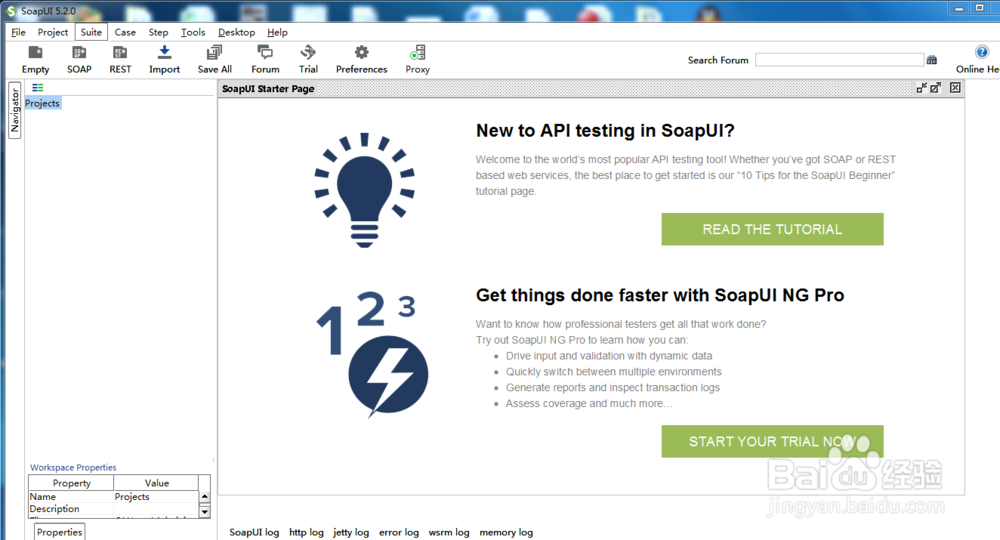
Task: Open the Properties button at bottom left
Action: pos(59,532)
